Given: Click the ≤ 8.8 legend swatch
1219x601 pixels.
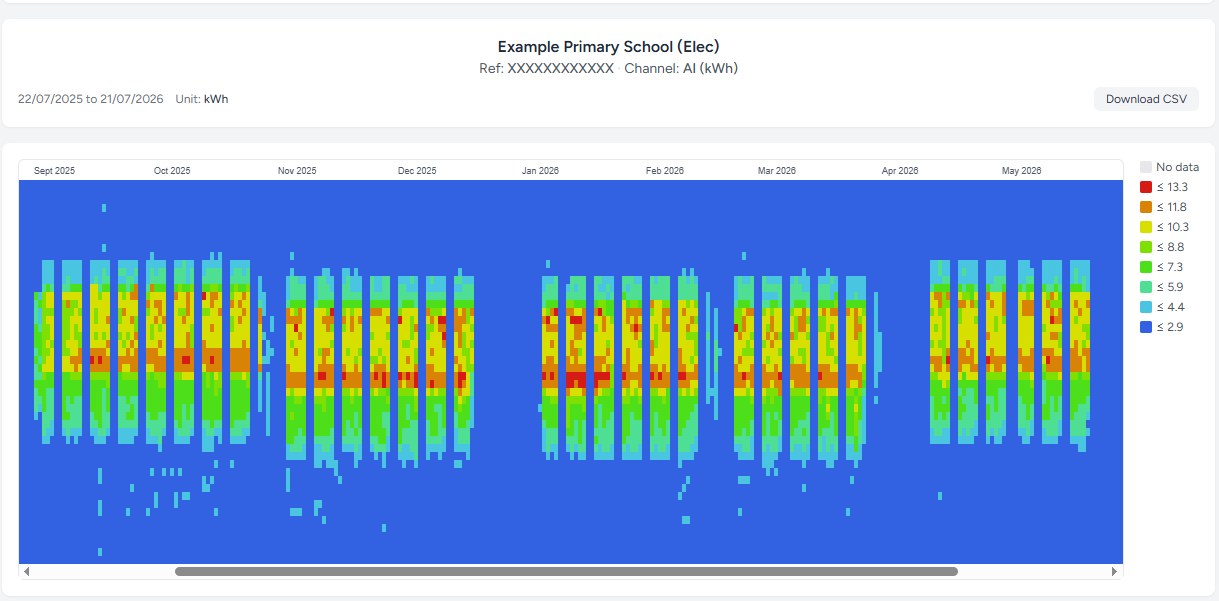Looking at the screenshot, I should tap(1146, 247).
